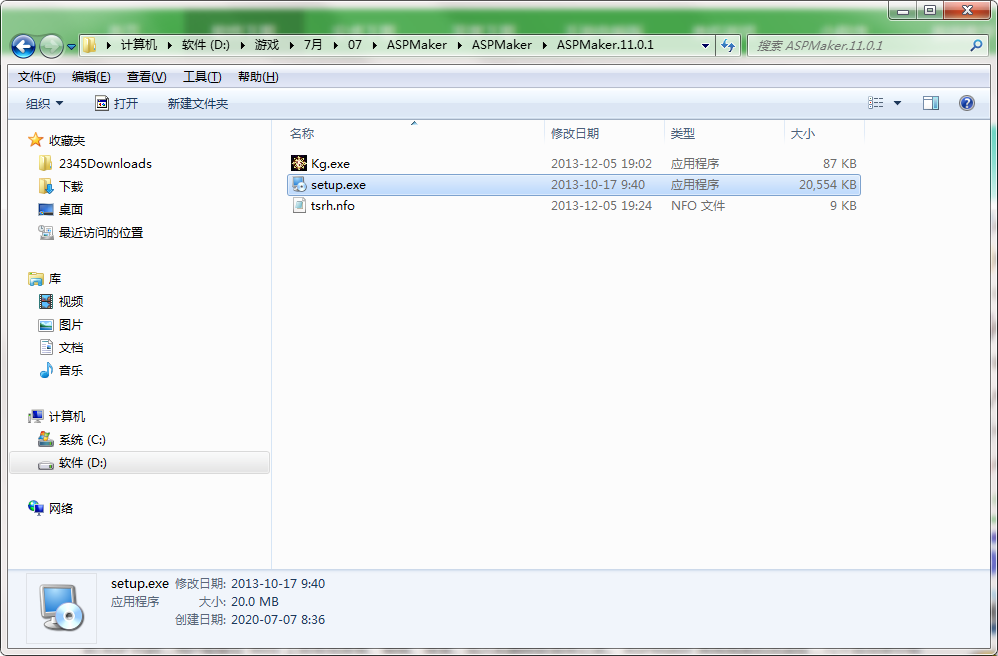998x656 pixels.
Task: Select 收藏夹 in navigation pane
Action: tap(67, 140)
